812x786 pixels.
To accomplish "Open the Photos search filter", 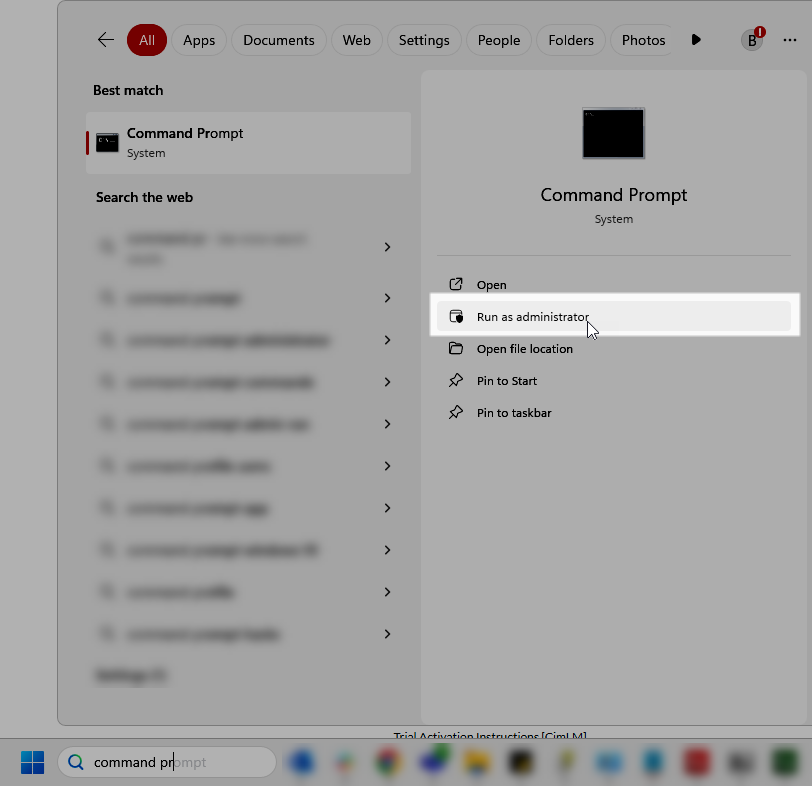I will [643, 40].
